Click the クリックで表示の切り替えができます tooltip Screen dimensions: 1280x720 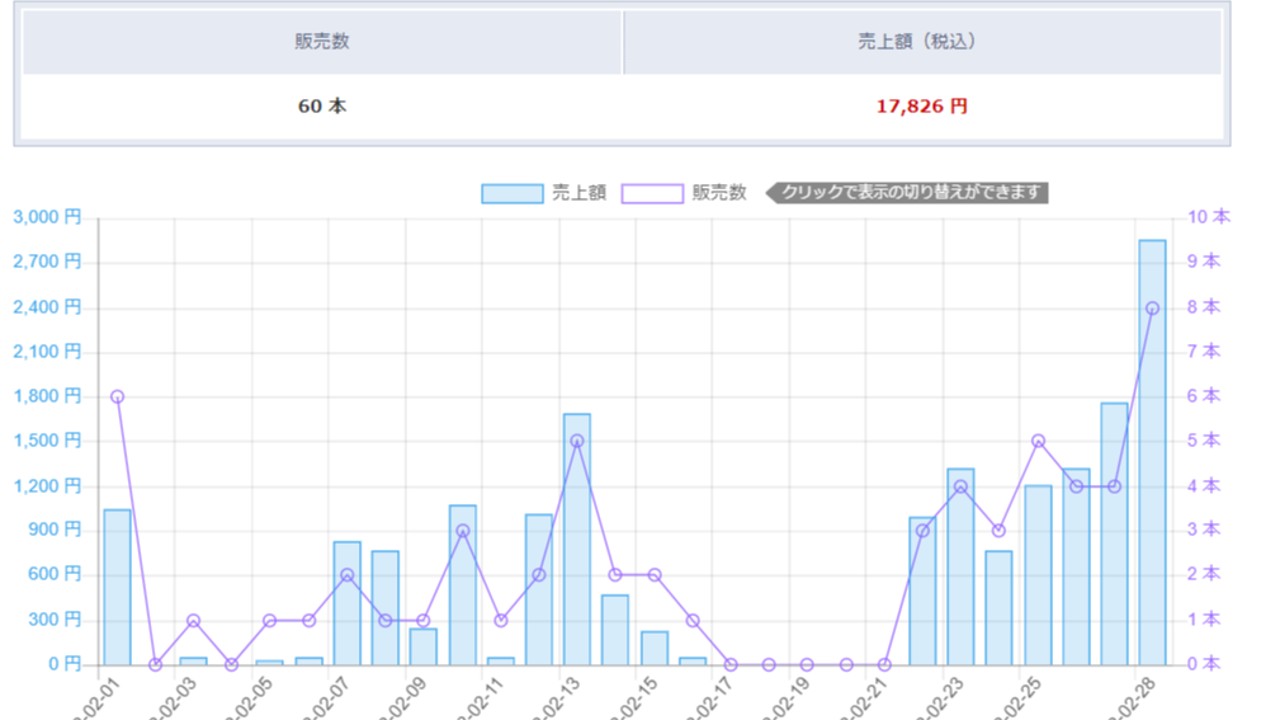[908, 193]
